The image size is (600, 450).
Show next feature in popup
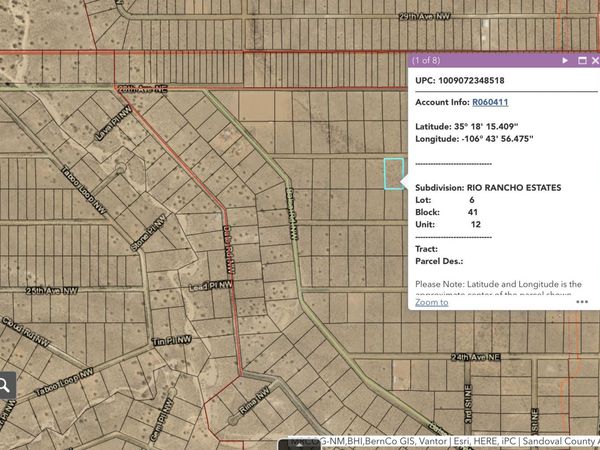[x=565, y=60]
